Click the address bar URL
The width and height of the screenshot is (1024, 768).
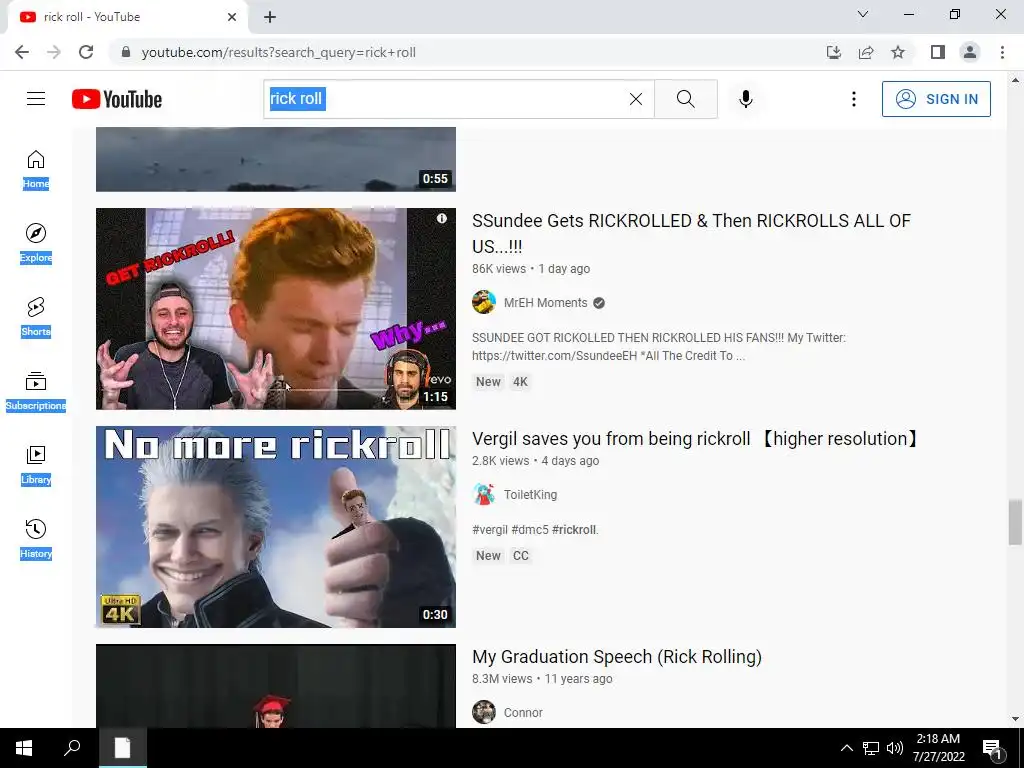[x=278, y=52]
